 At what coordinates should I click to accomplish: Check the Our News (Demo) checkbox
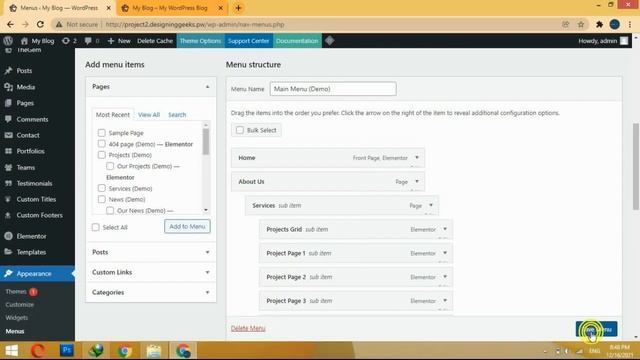[110, 210]
